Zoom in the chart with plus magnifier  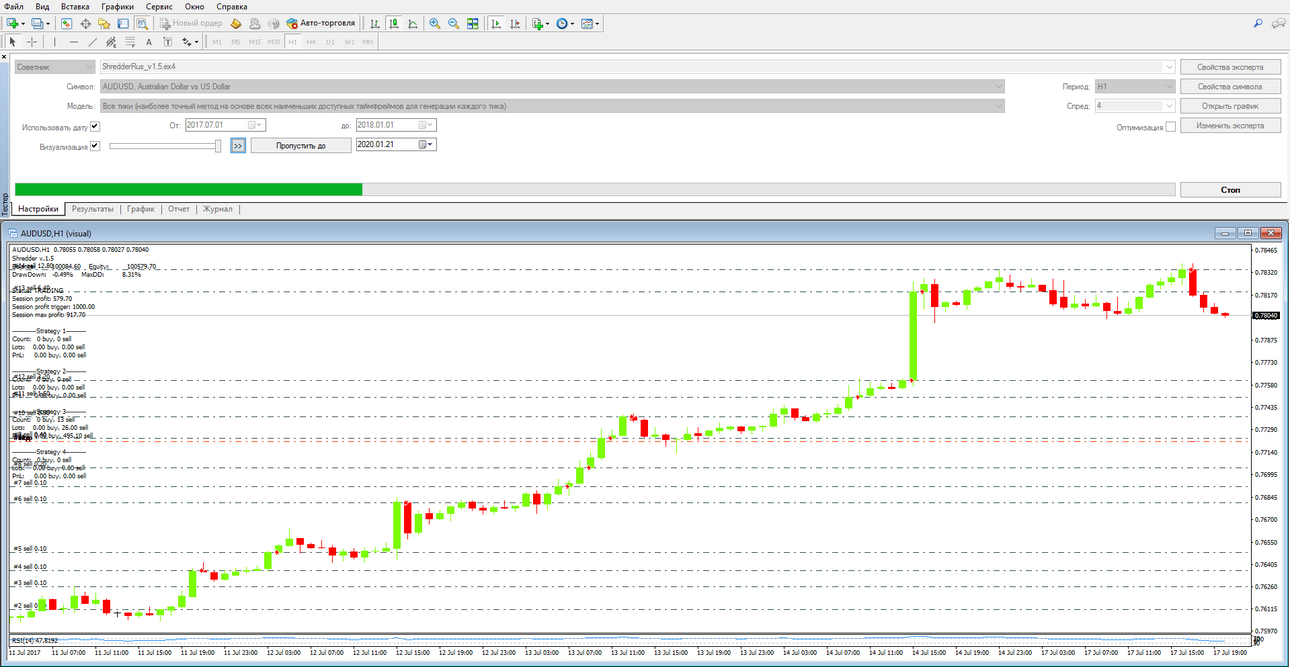click(x=435, y=23)
